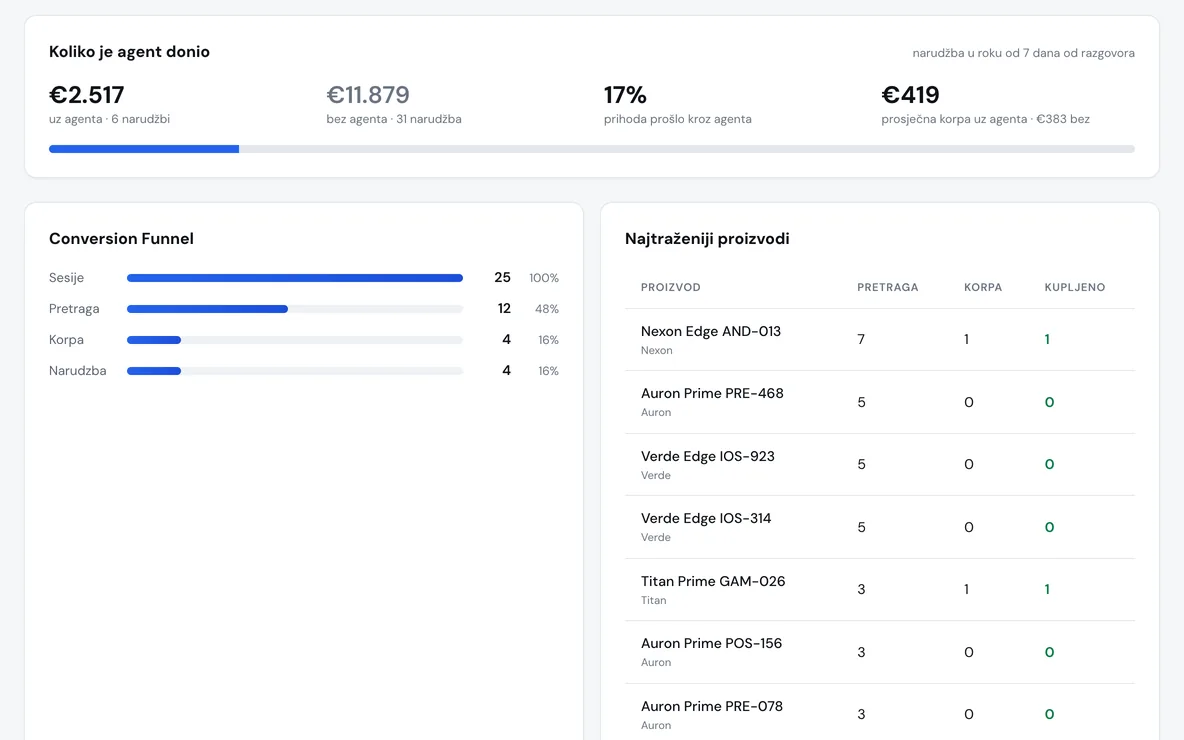Image resolution: width=1184 pixels, height=740 pixels.
Task: Click the PROIZVOD column header
Action: pyautogui.click(x=671, y=287)
